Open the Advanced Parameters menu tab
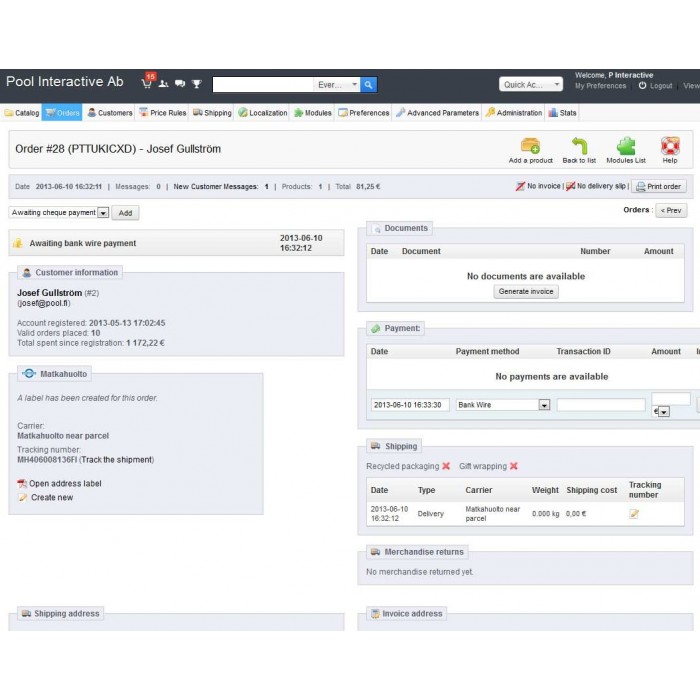 pos(438,113)
